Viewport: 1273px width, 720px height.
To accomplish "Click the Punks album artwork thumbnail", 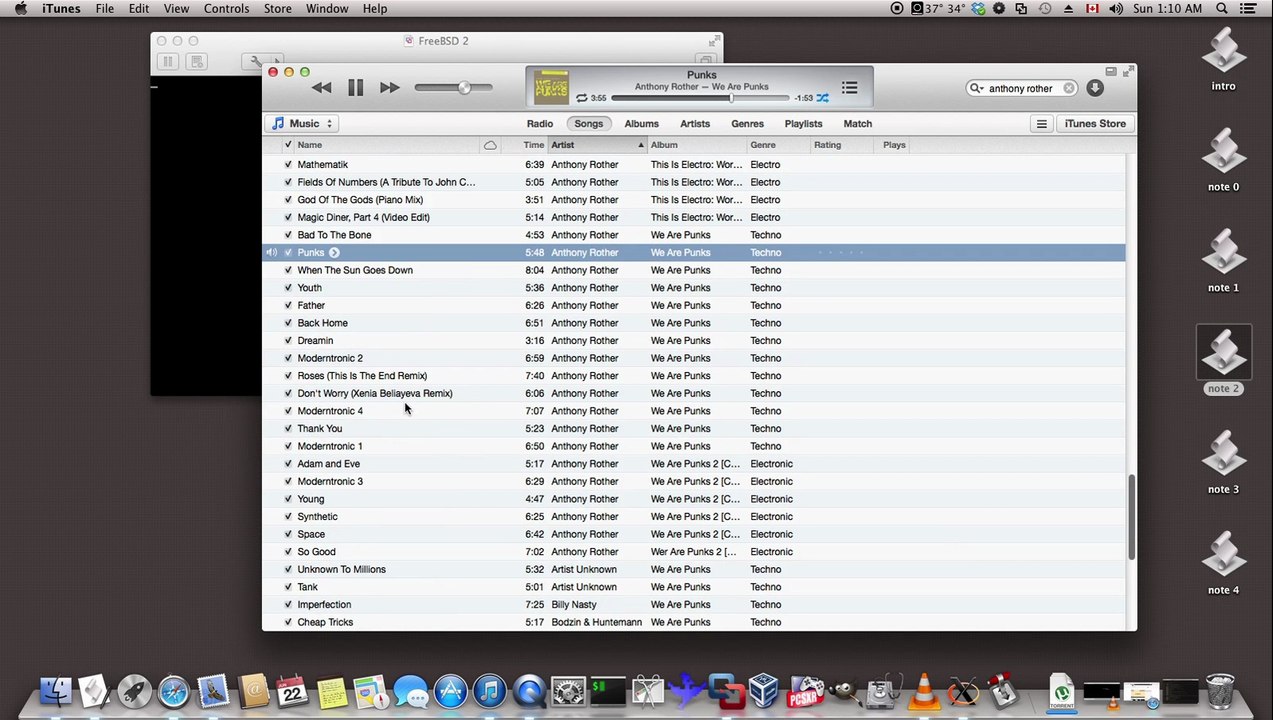I will [550, 87].
